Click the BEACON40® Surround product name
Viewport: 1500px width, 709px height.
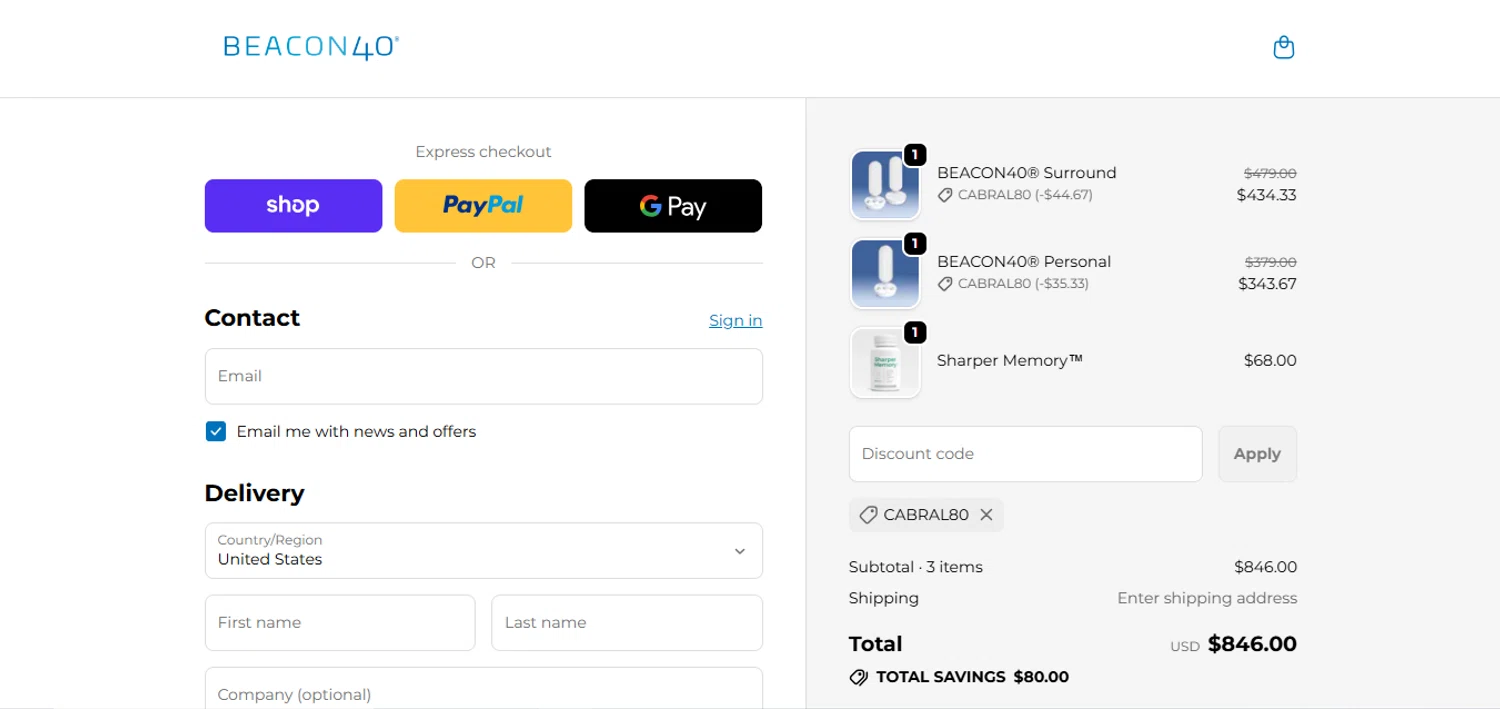pyautogui.click(x=1026, y=173)
